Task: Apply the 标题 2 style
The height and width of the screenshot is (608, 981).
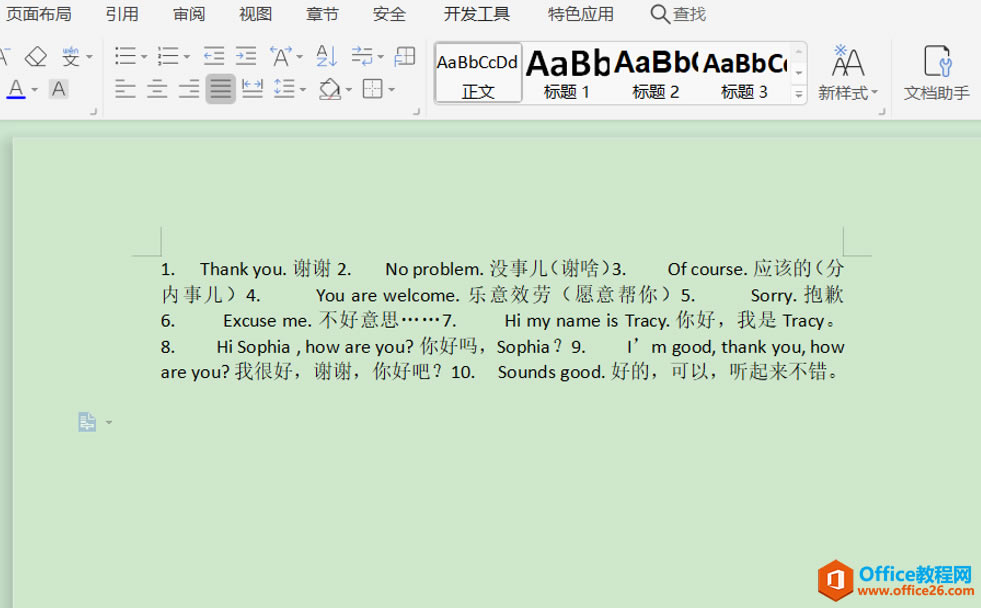Action: pos(655,73)
